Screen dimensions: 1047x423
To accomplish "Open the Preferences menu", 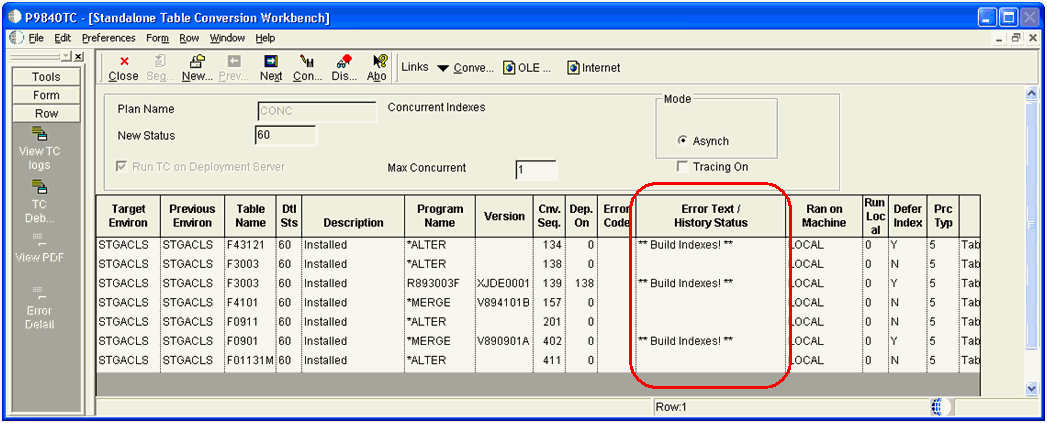I will pos(109,38).
